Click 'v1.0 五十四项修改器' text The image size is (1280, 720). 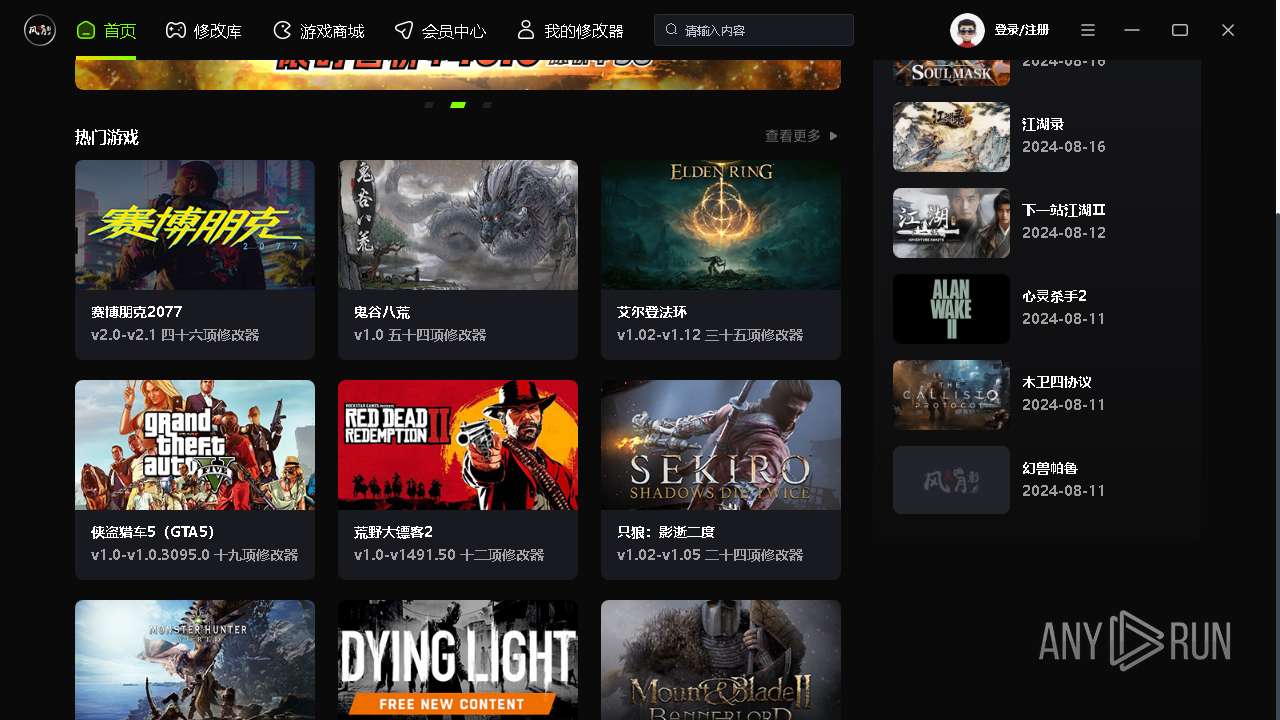[420, 335]
